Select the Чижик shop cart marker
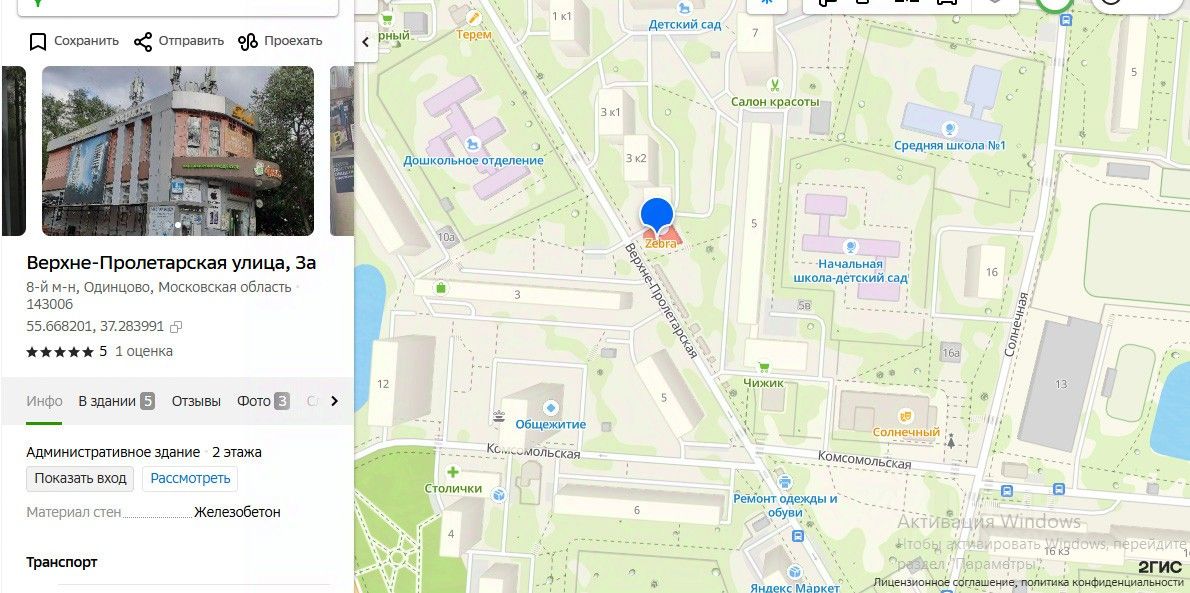The height and width of the screenshot is (593, 1190). 764,367
